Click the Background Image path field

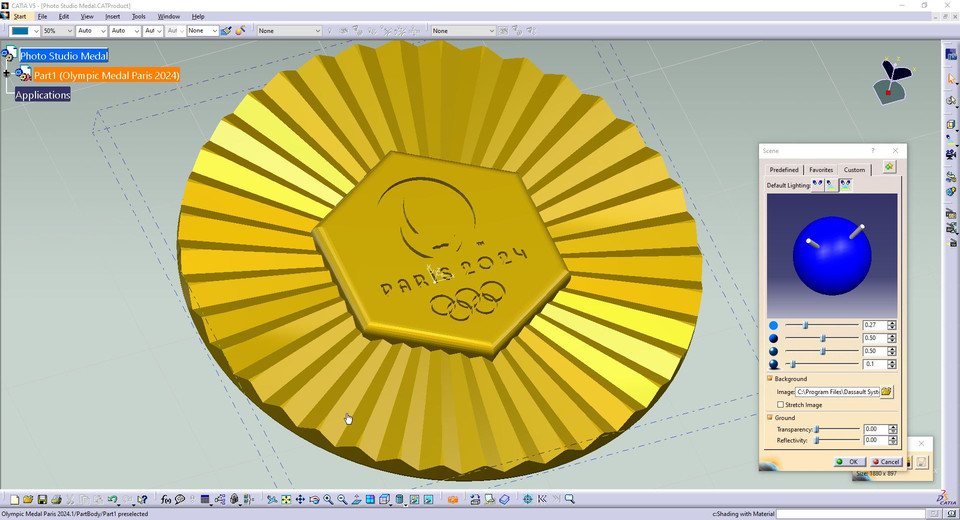pos(838,391)
